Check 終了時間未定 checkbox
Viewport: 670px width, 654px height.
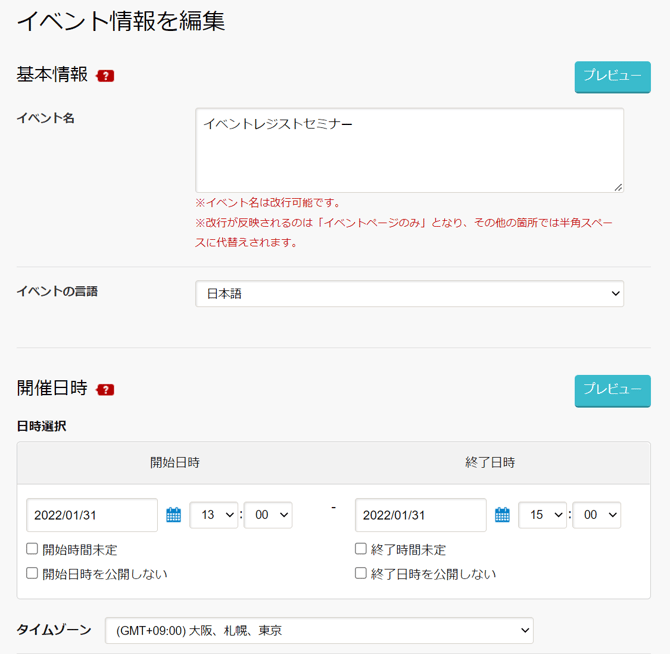click(361, 548)
